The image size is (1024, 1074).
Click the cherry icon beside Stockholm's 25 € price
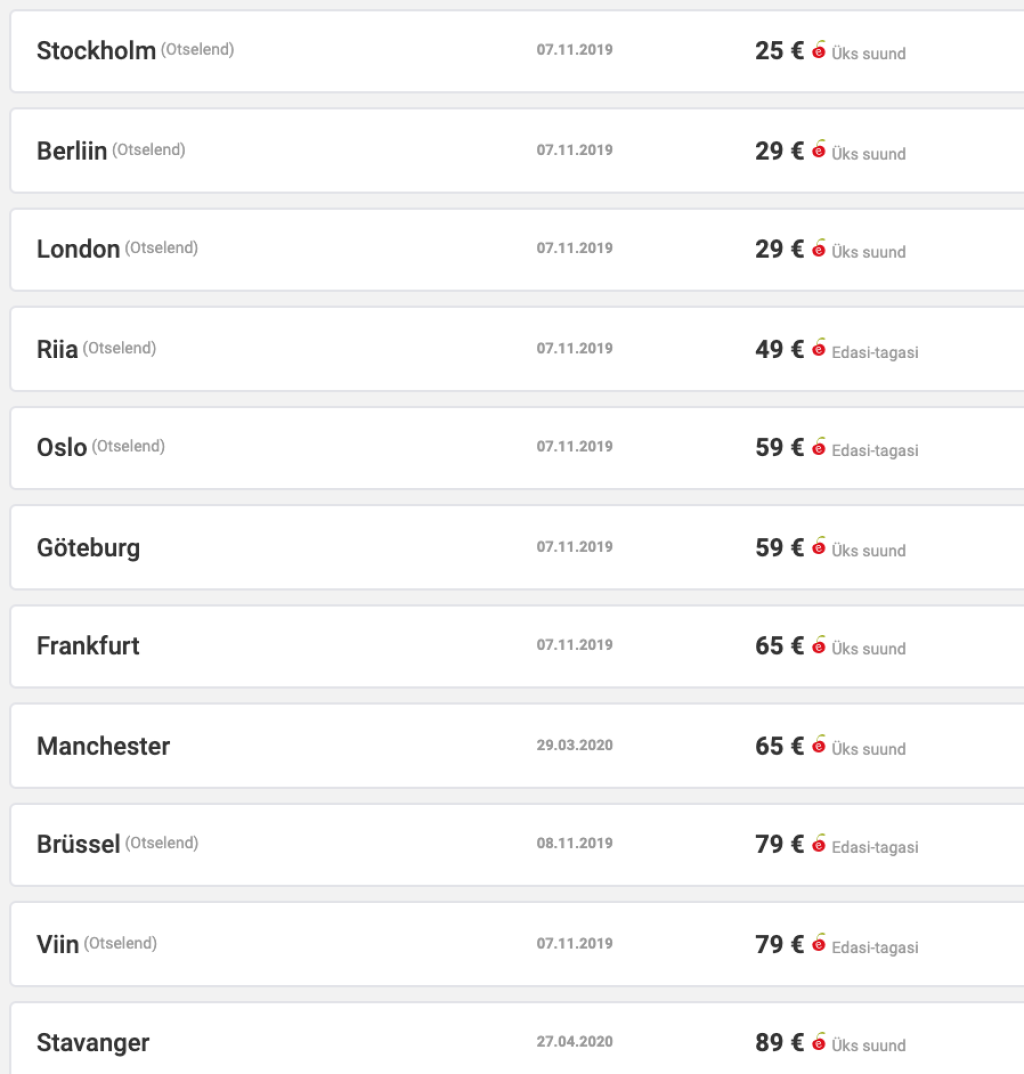[819, 51]
